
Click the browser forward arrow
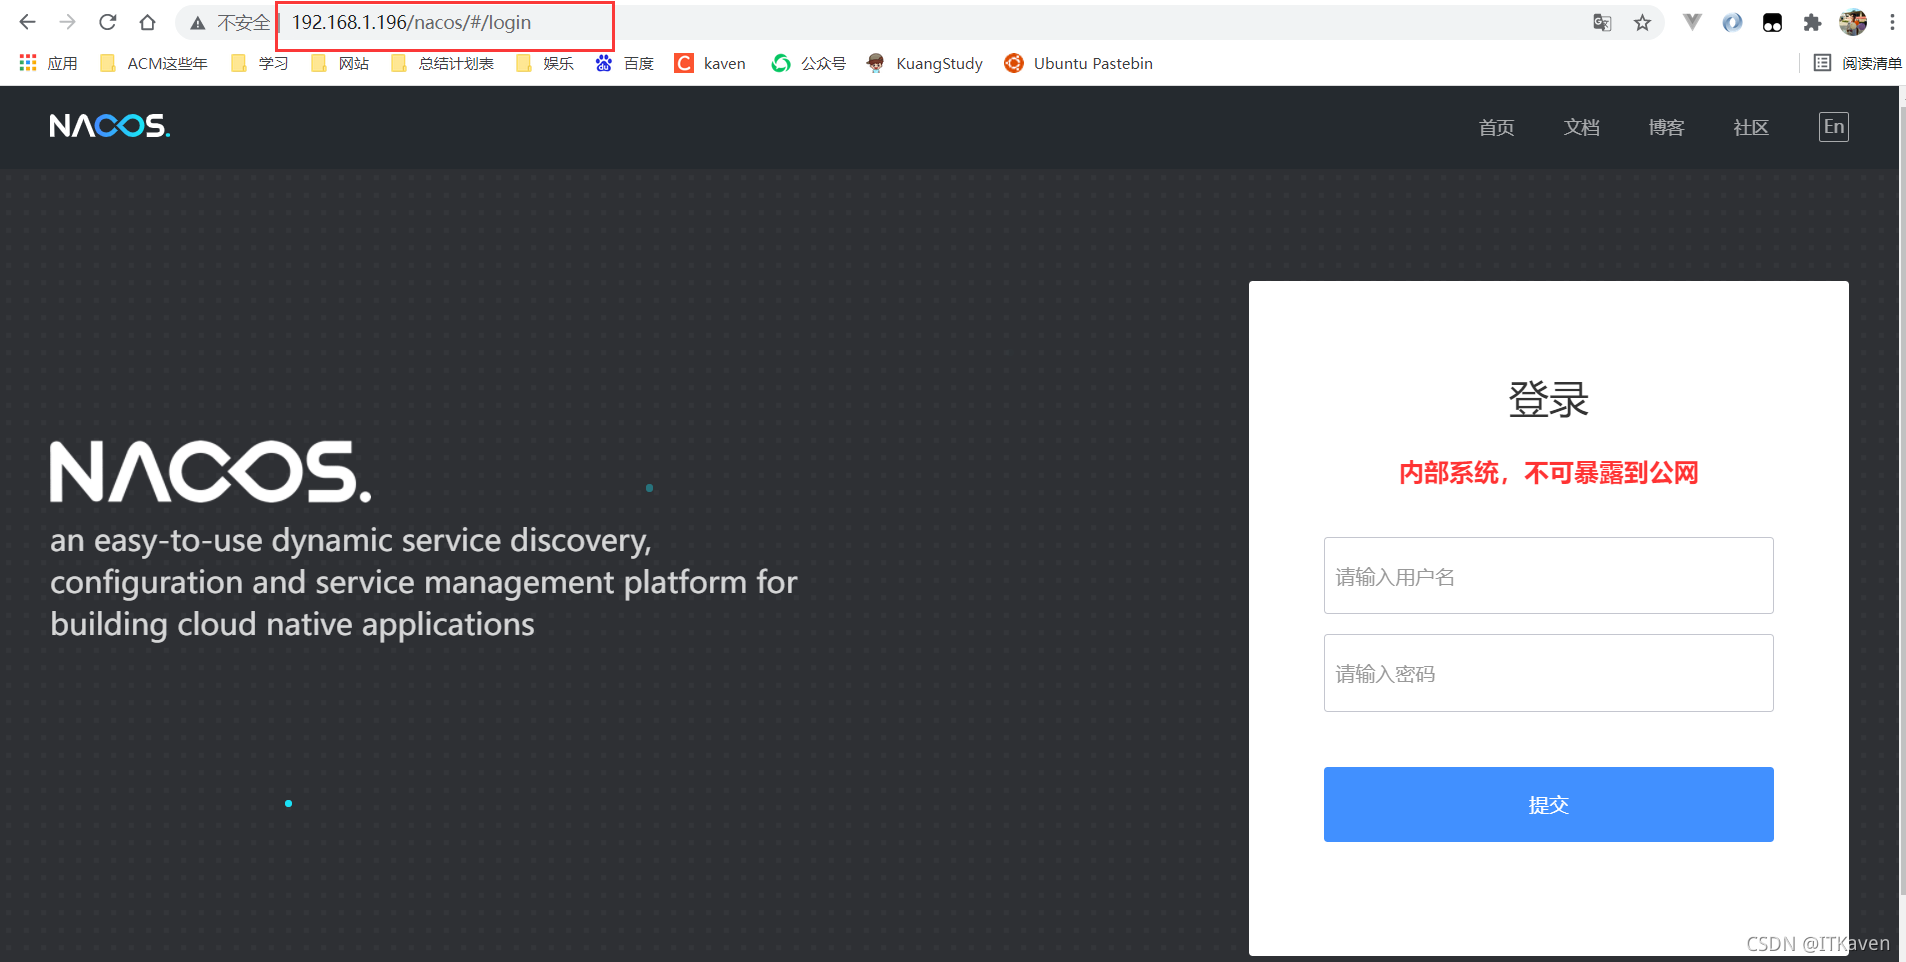pos(67,22)
